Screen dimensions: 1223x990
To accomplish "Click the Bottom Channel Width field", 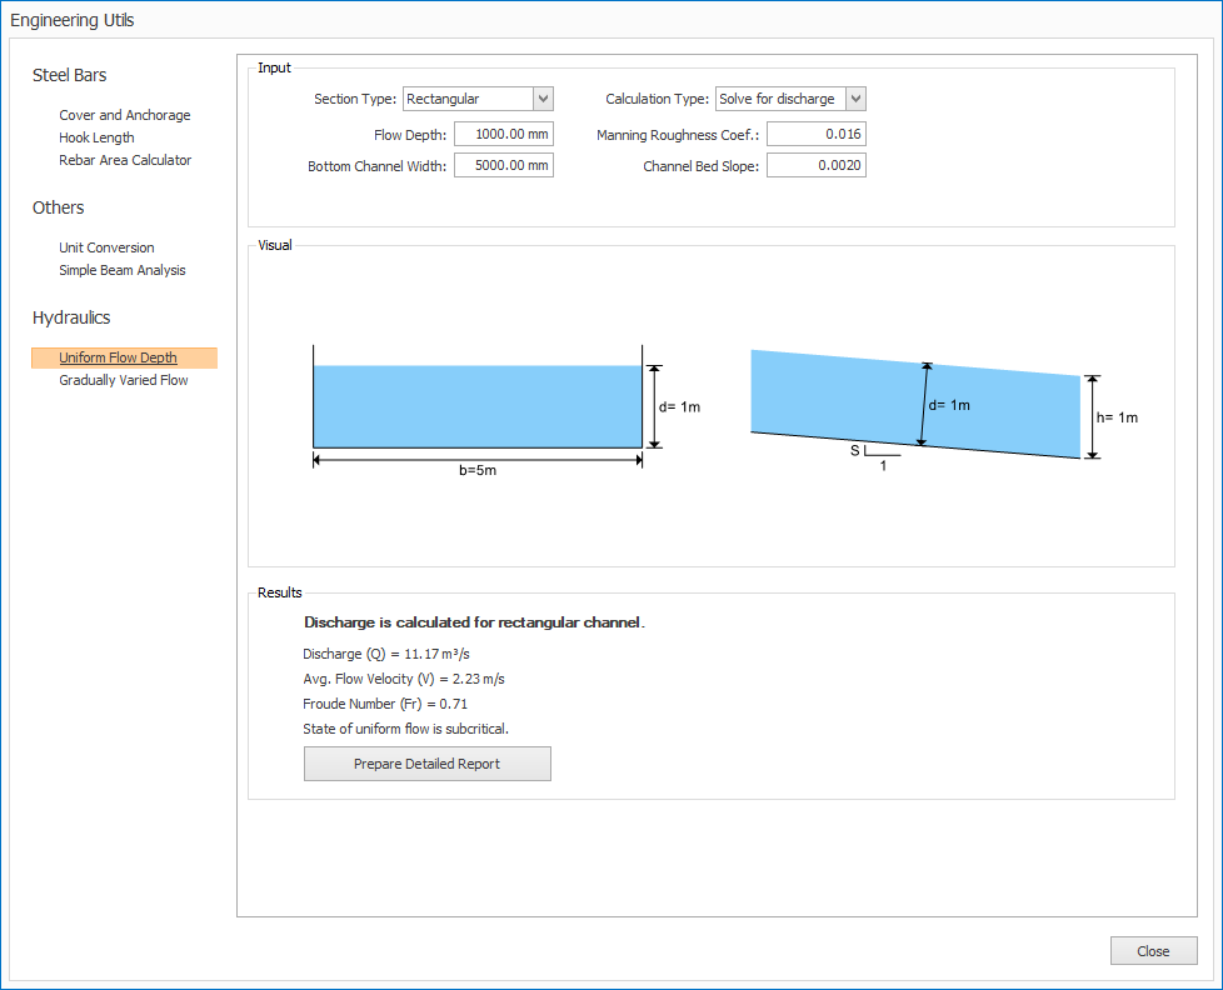I will [503, 165].
